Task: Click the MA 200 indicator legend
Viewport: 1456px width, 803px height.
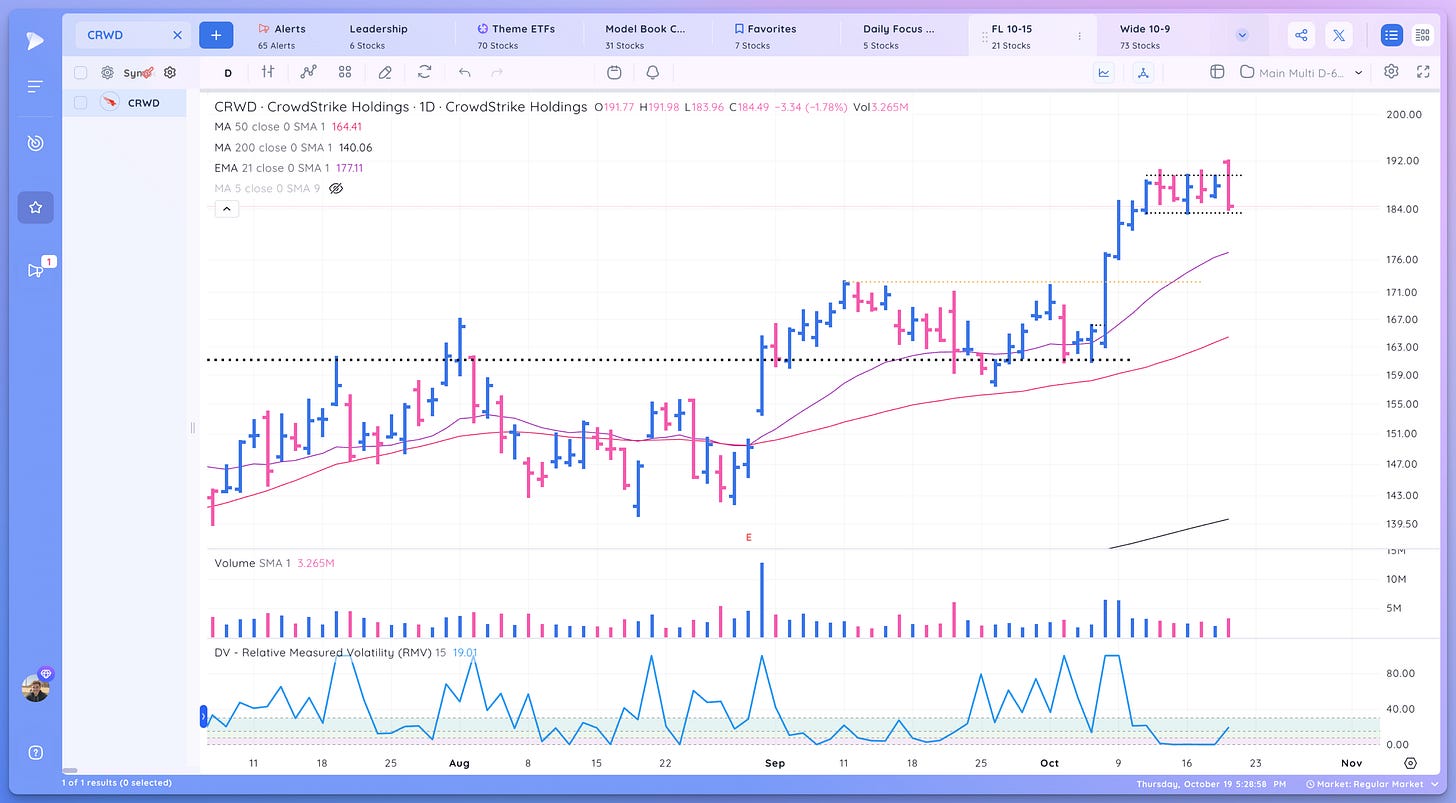Action: tap(293, 147)
